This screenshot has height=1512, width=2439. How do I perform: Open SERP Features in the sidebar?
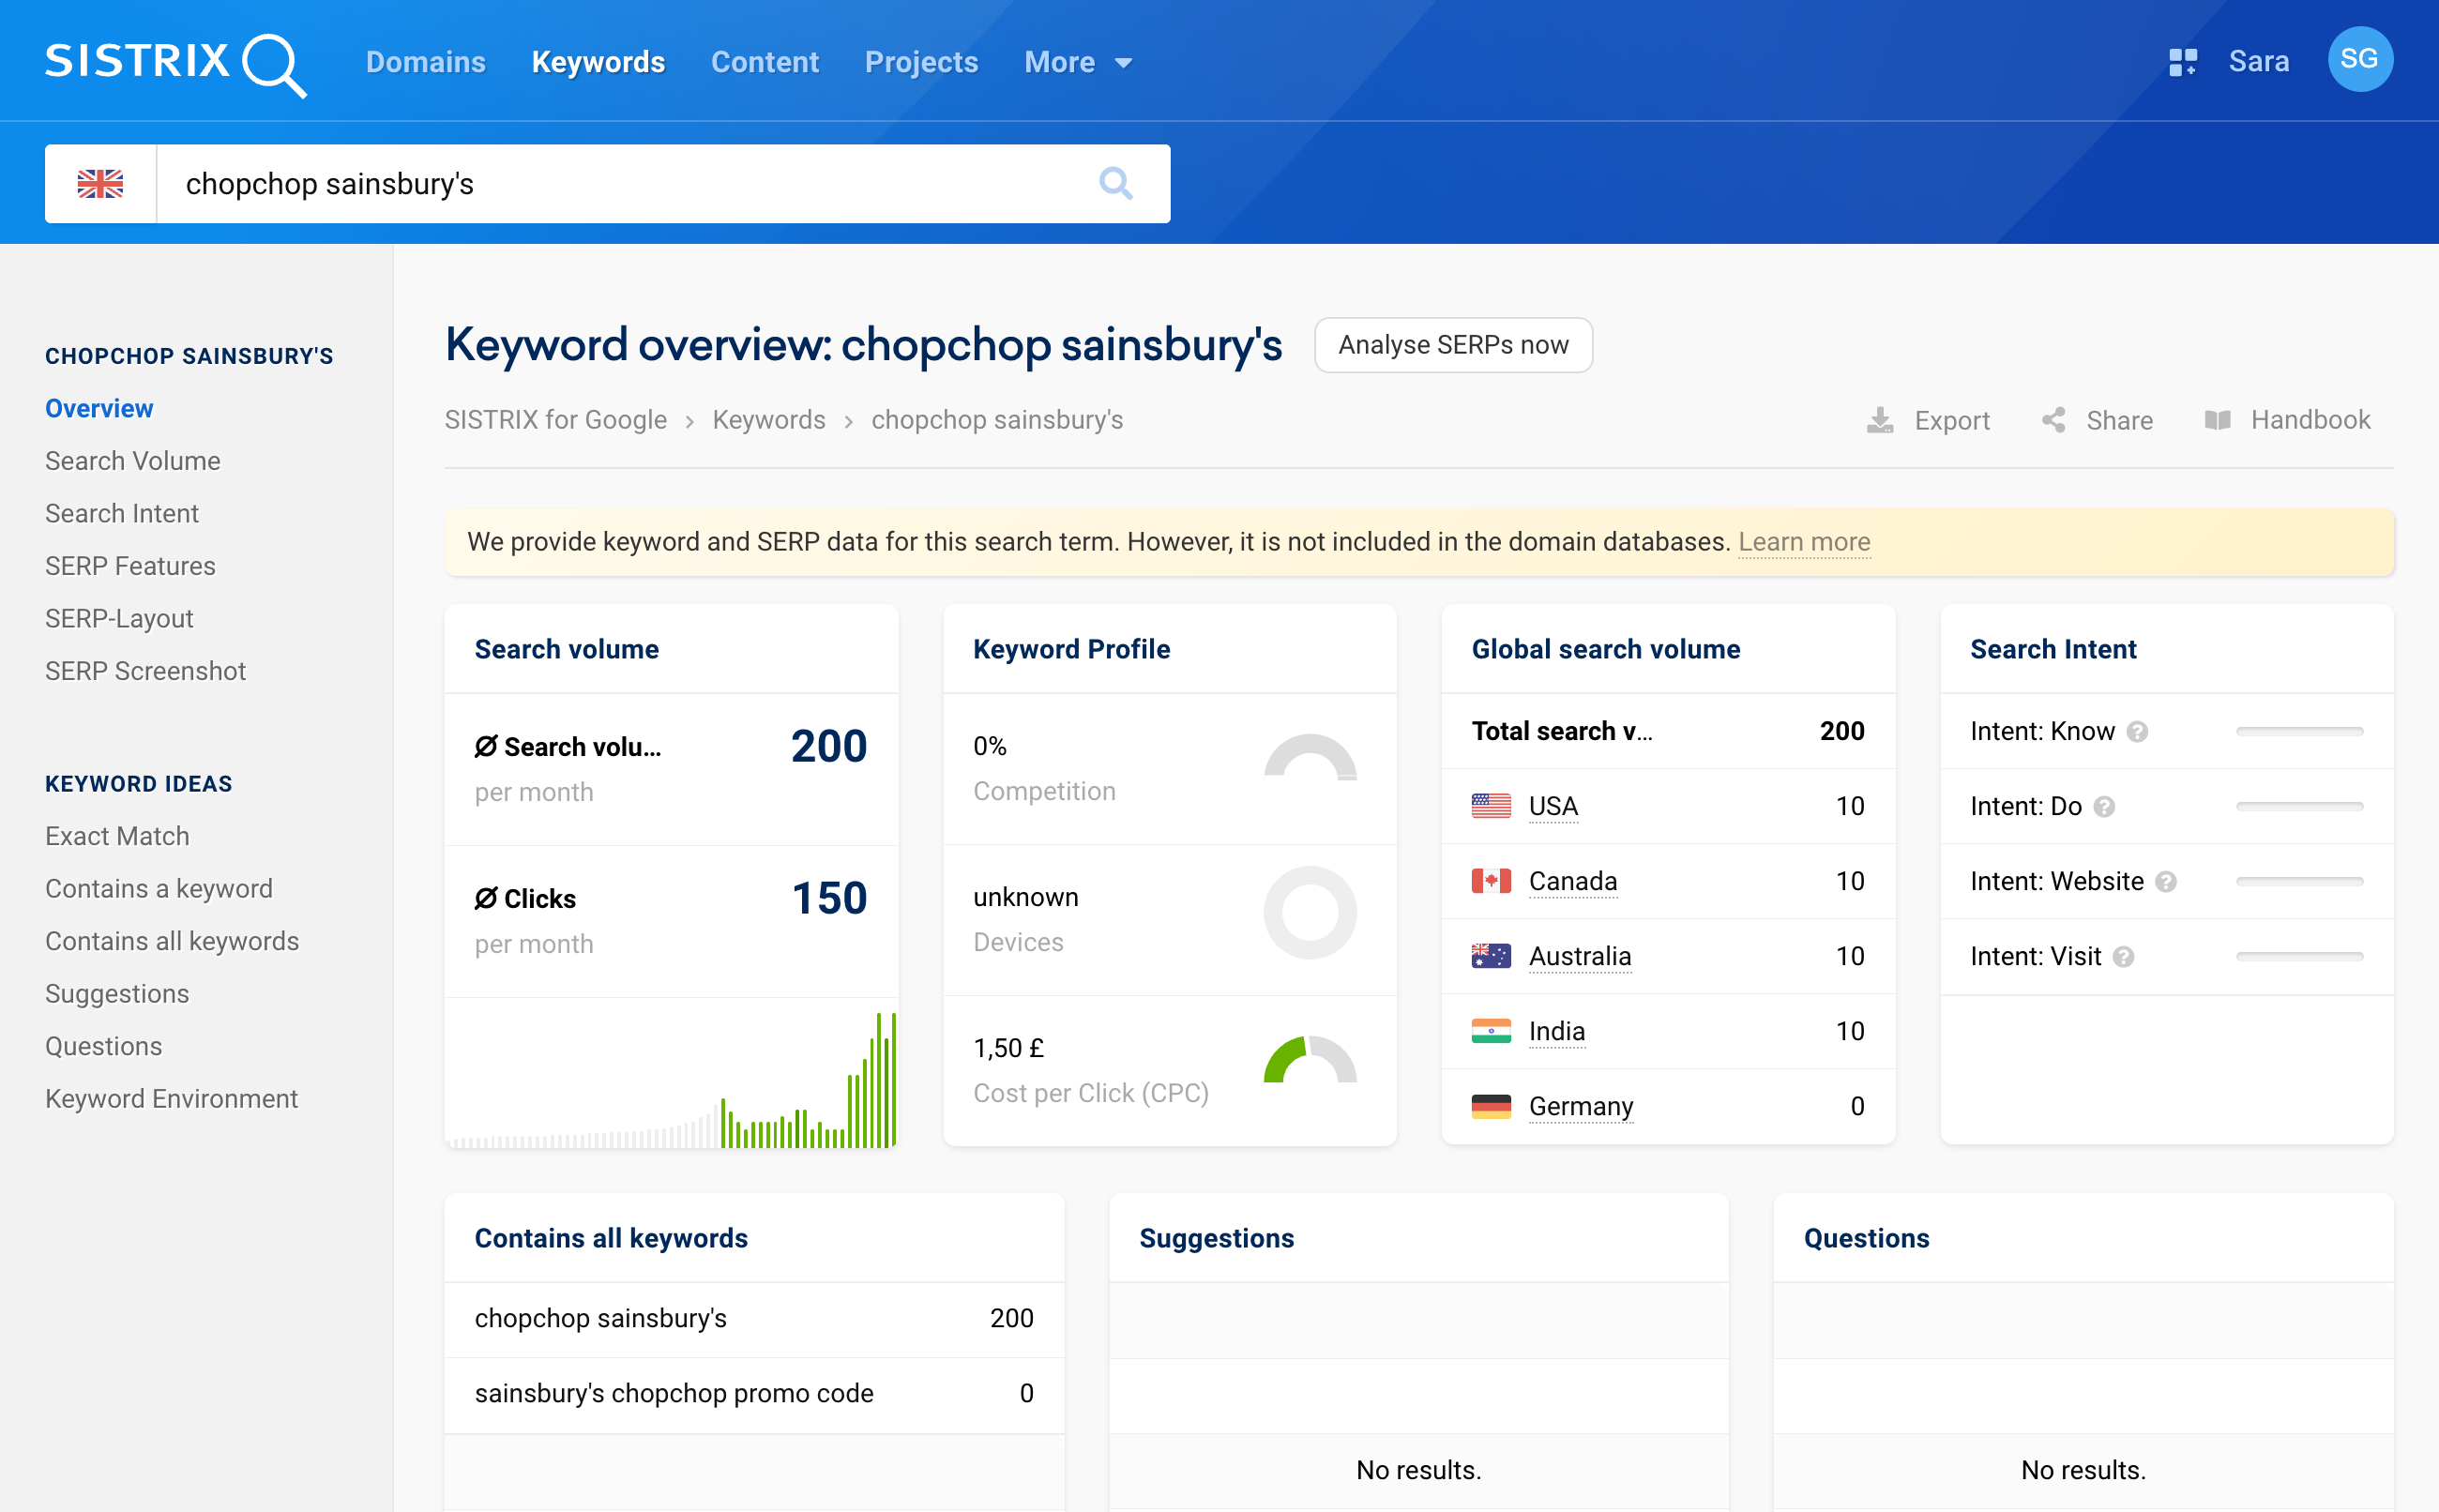pos(130,566)
